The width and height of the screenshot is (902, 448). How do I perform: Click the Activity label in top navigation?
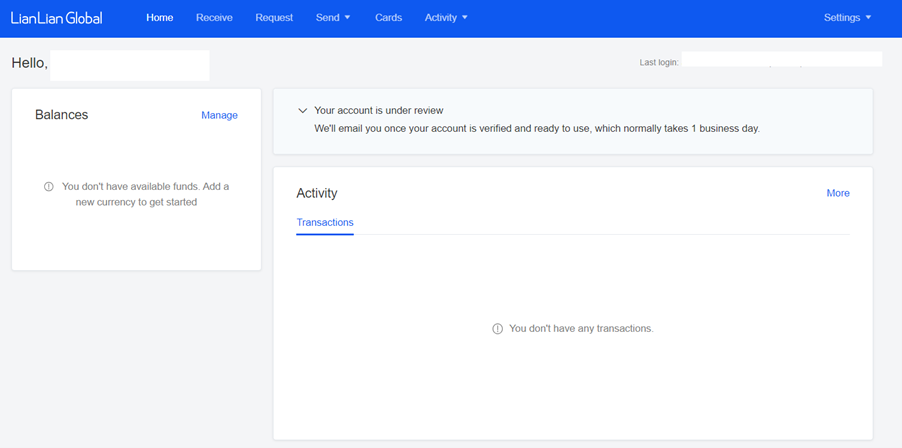click(441, 18)
